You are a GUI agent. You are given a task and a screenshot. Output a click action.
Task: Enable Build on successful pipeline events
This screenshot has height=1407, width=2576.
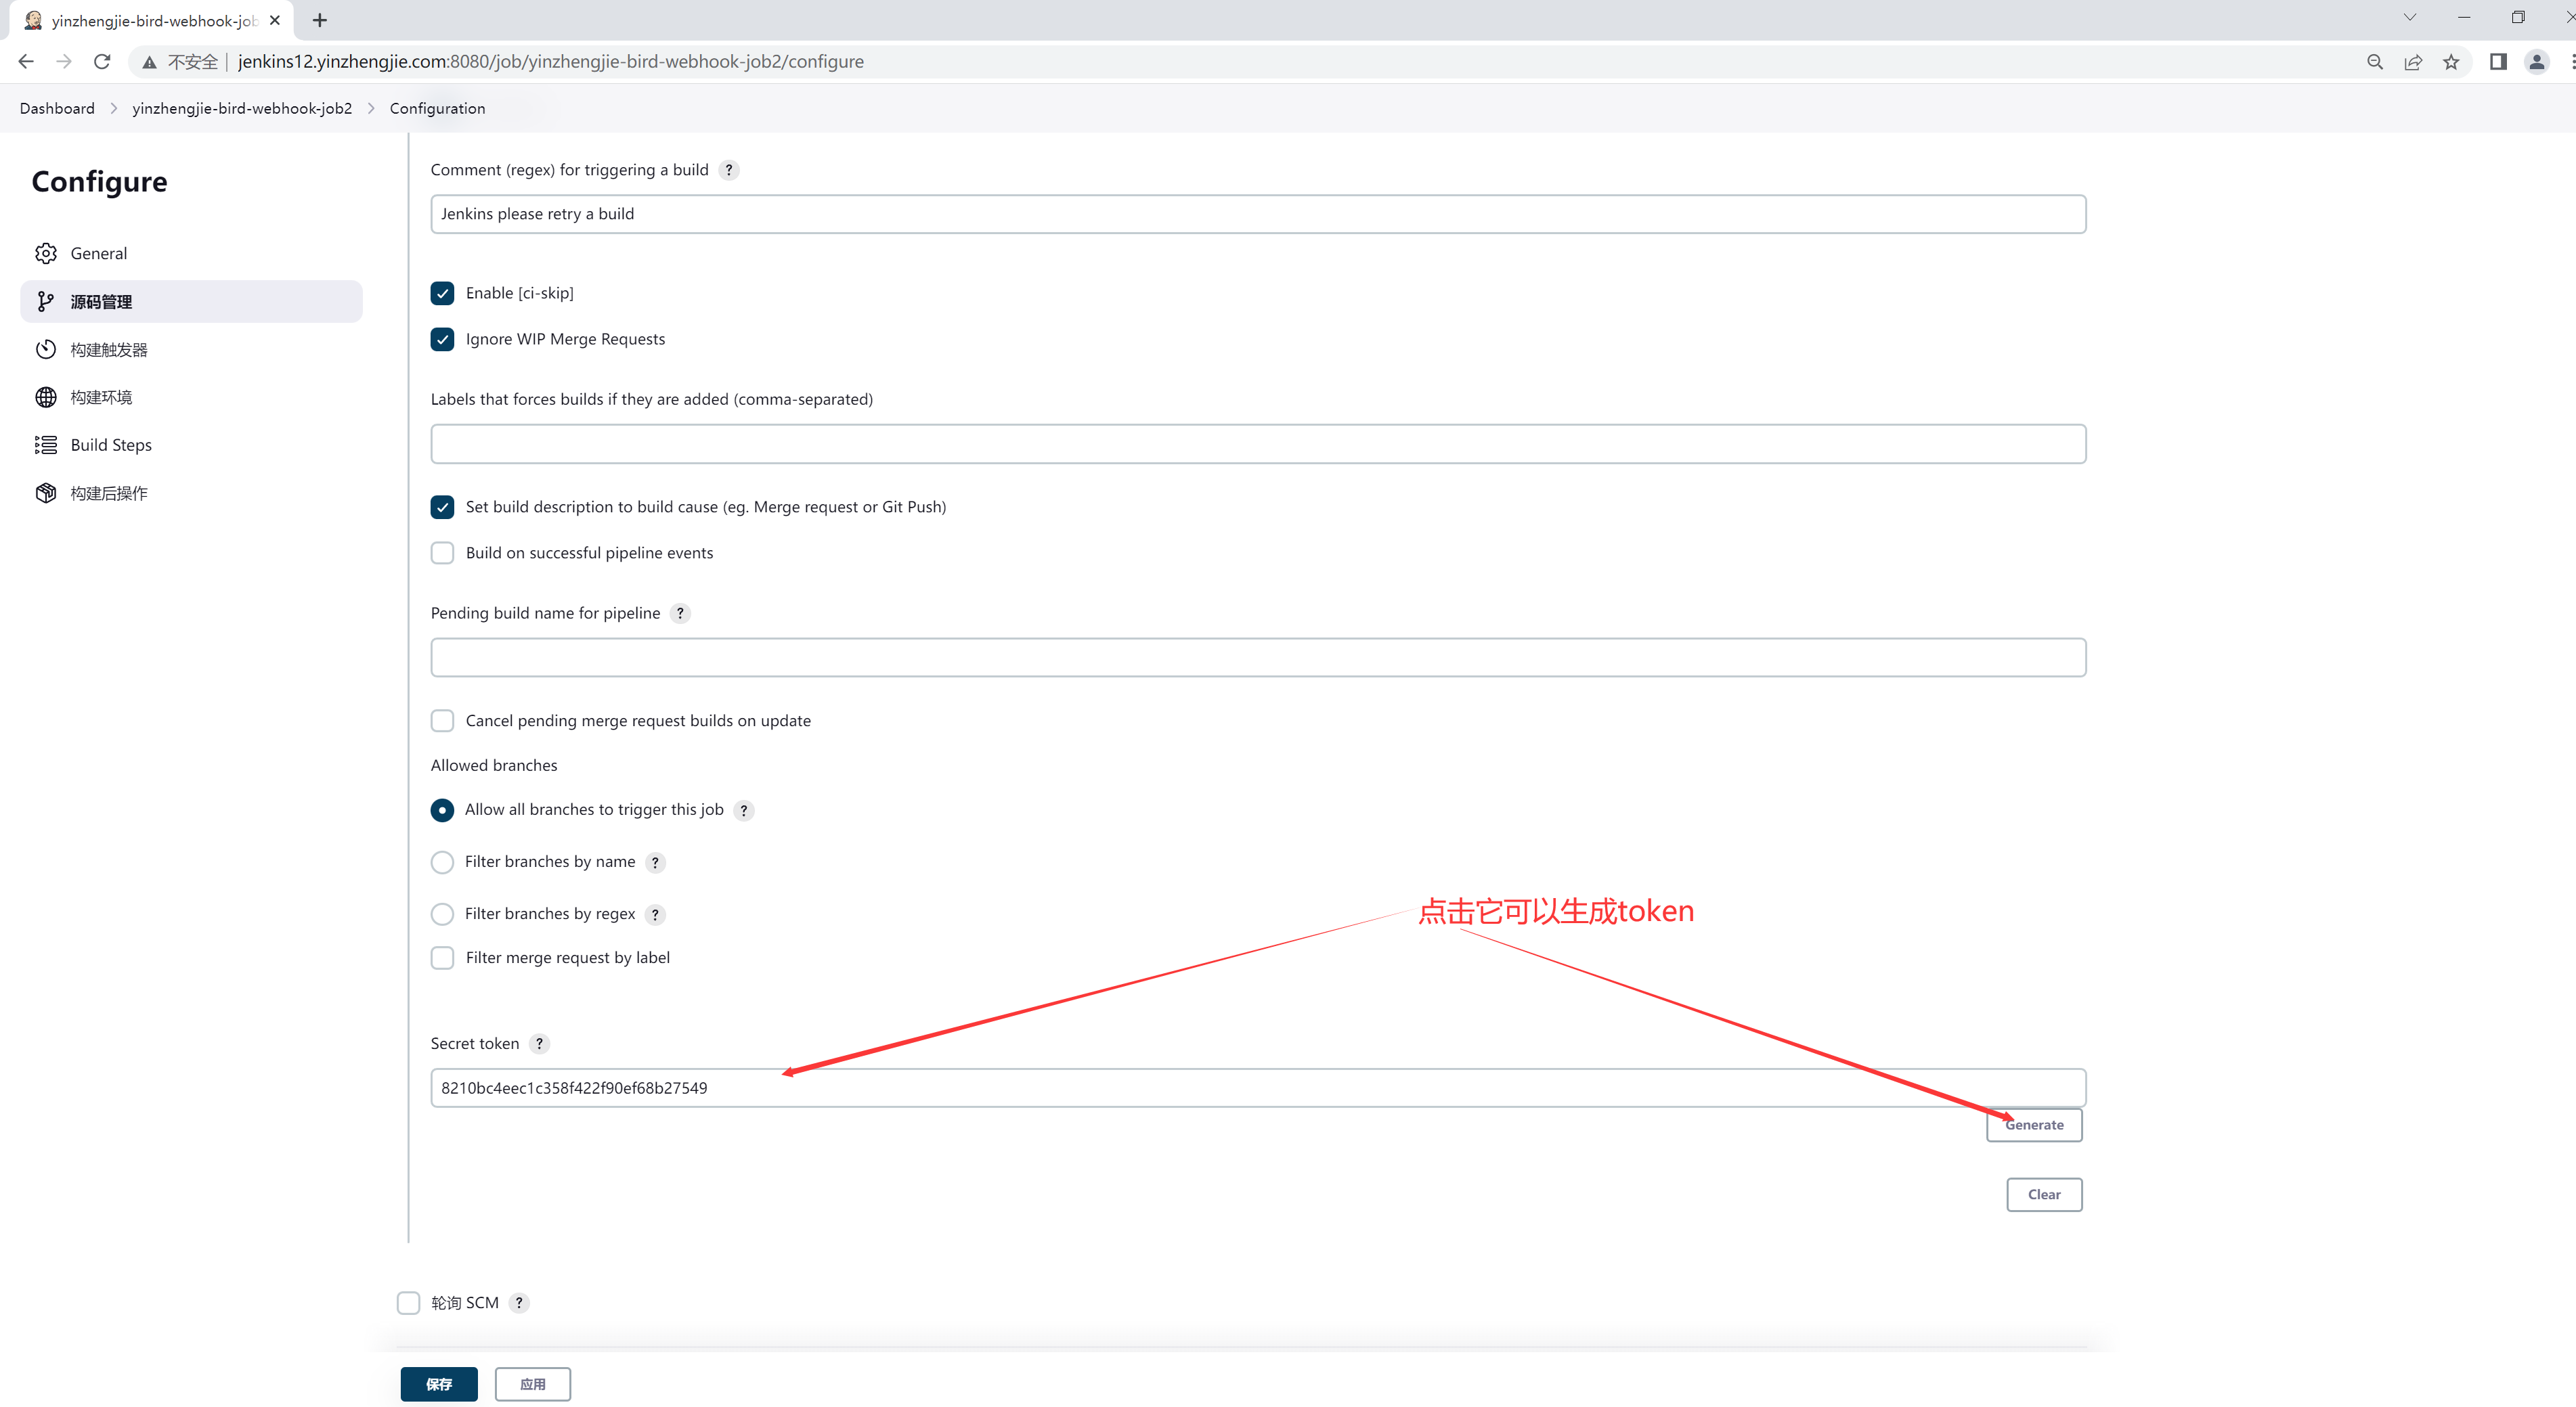coord(442,553)
